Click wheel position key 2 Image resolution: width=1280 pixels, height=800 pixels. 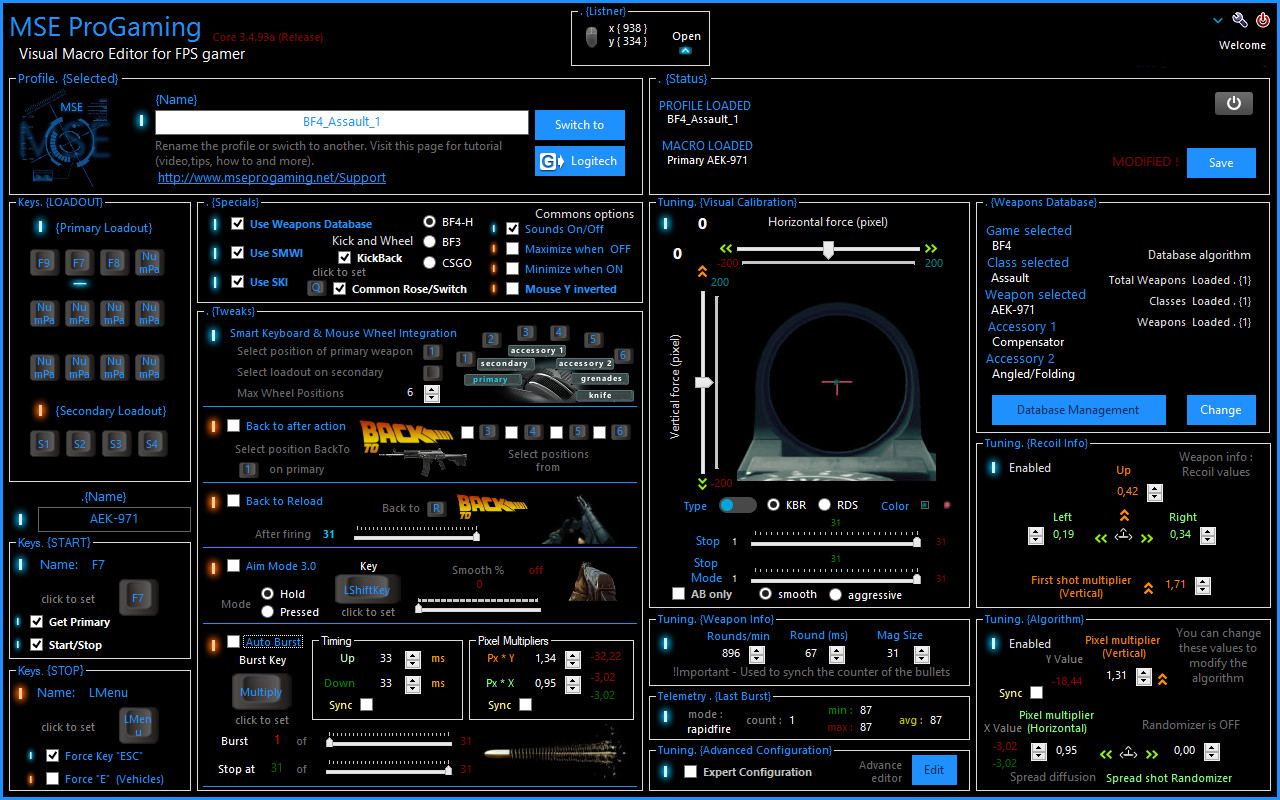pos(490,340)
